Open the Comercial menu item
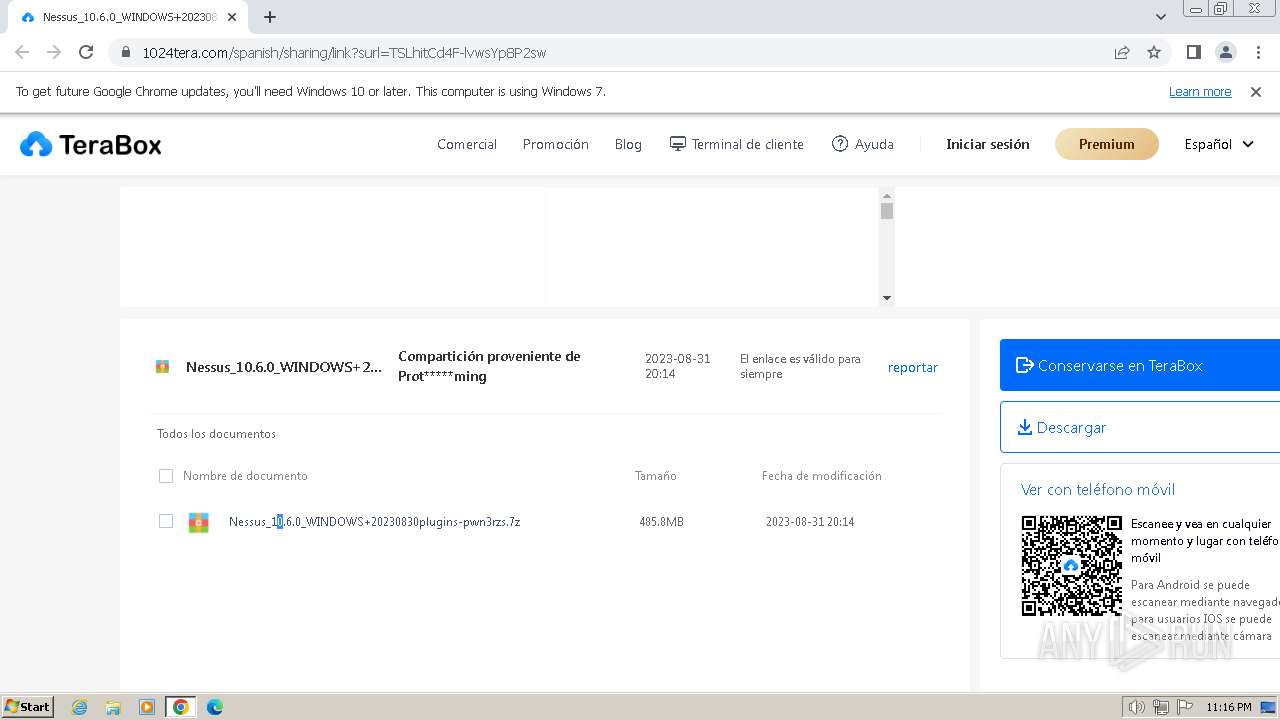Image resolution: width=1280 pixels, height=720 pixels. tap(467, 144)
